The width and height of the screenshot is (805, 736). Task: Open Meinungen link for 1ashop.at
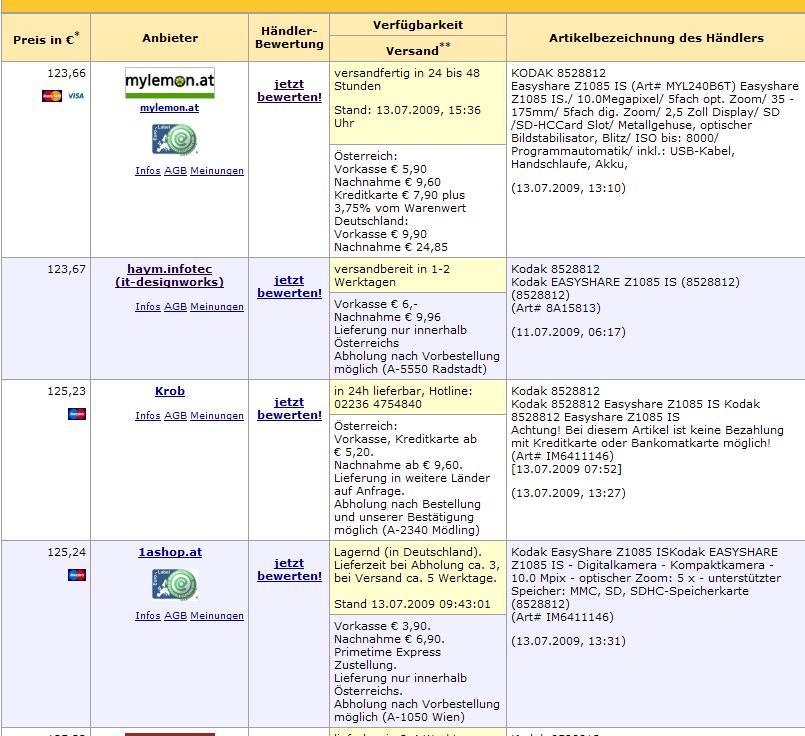(217, 616)
